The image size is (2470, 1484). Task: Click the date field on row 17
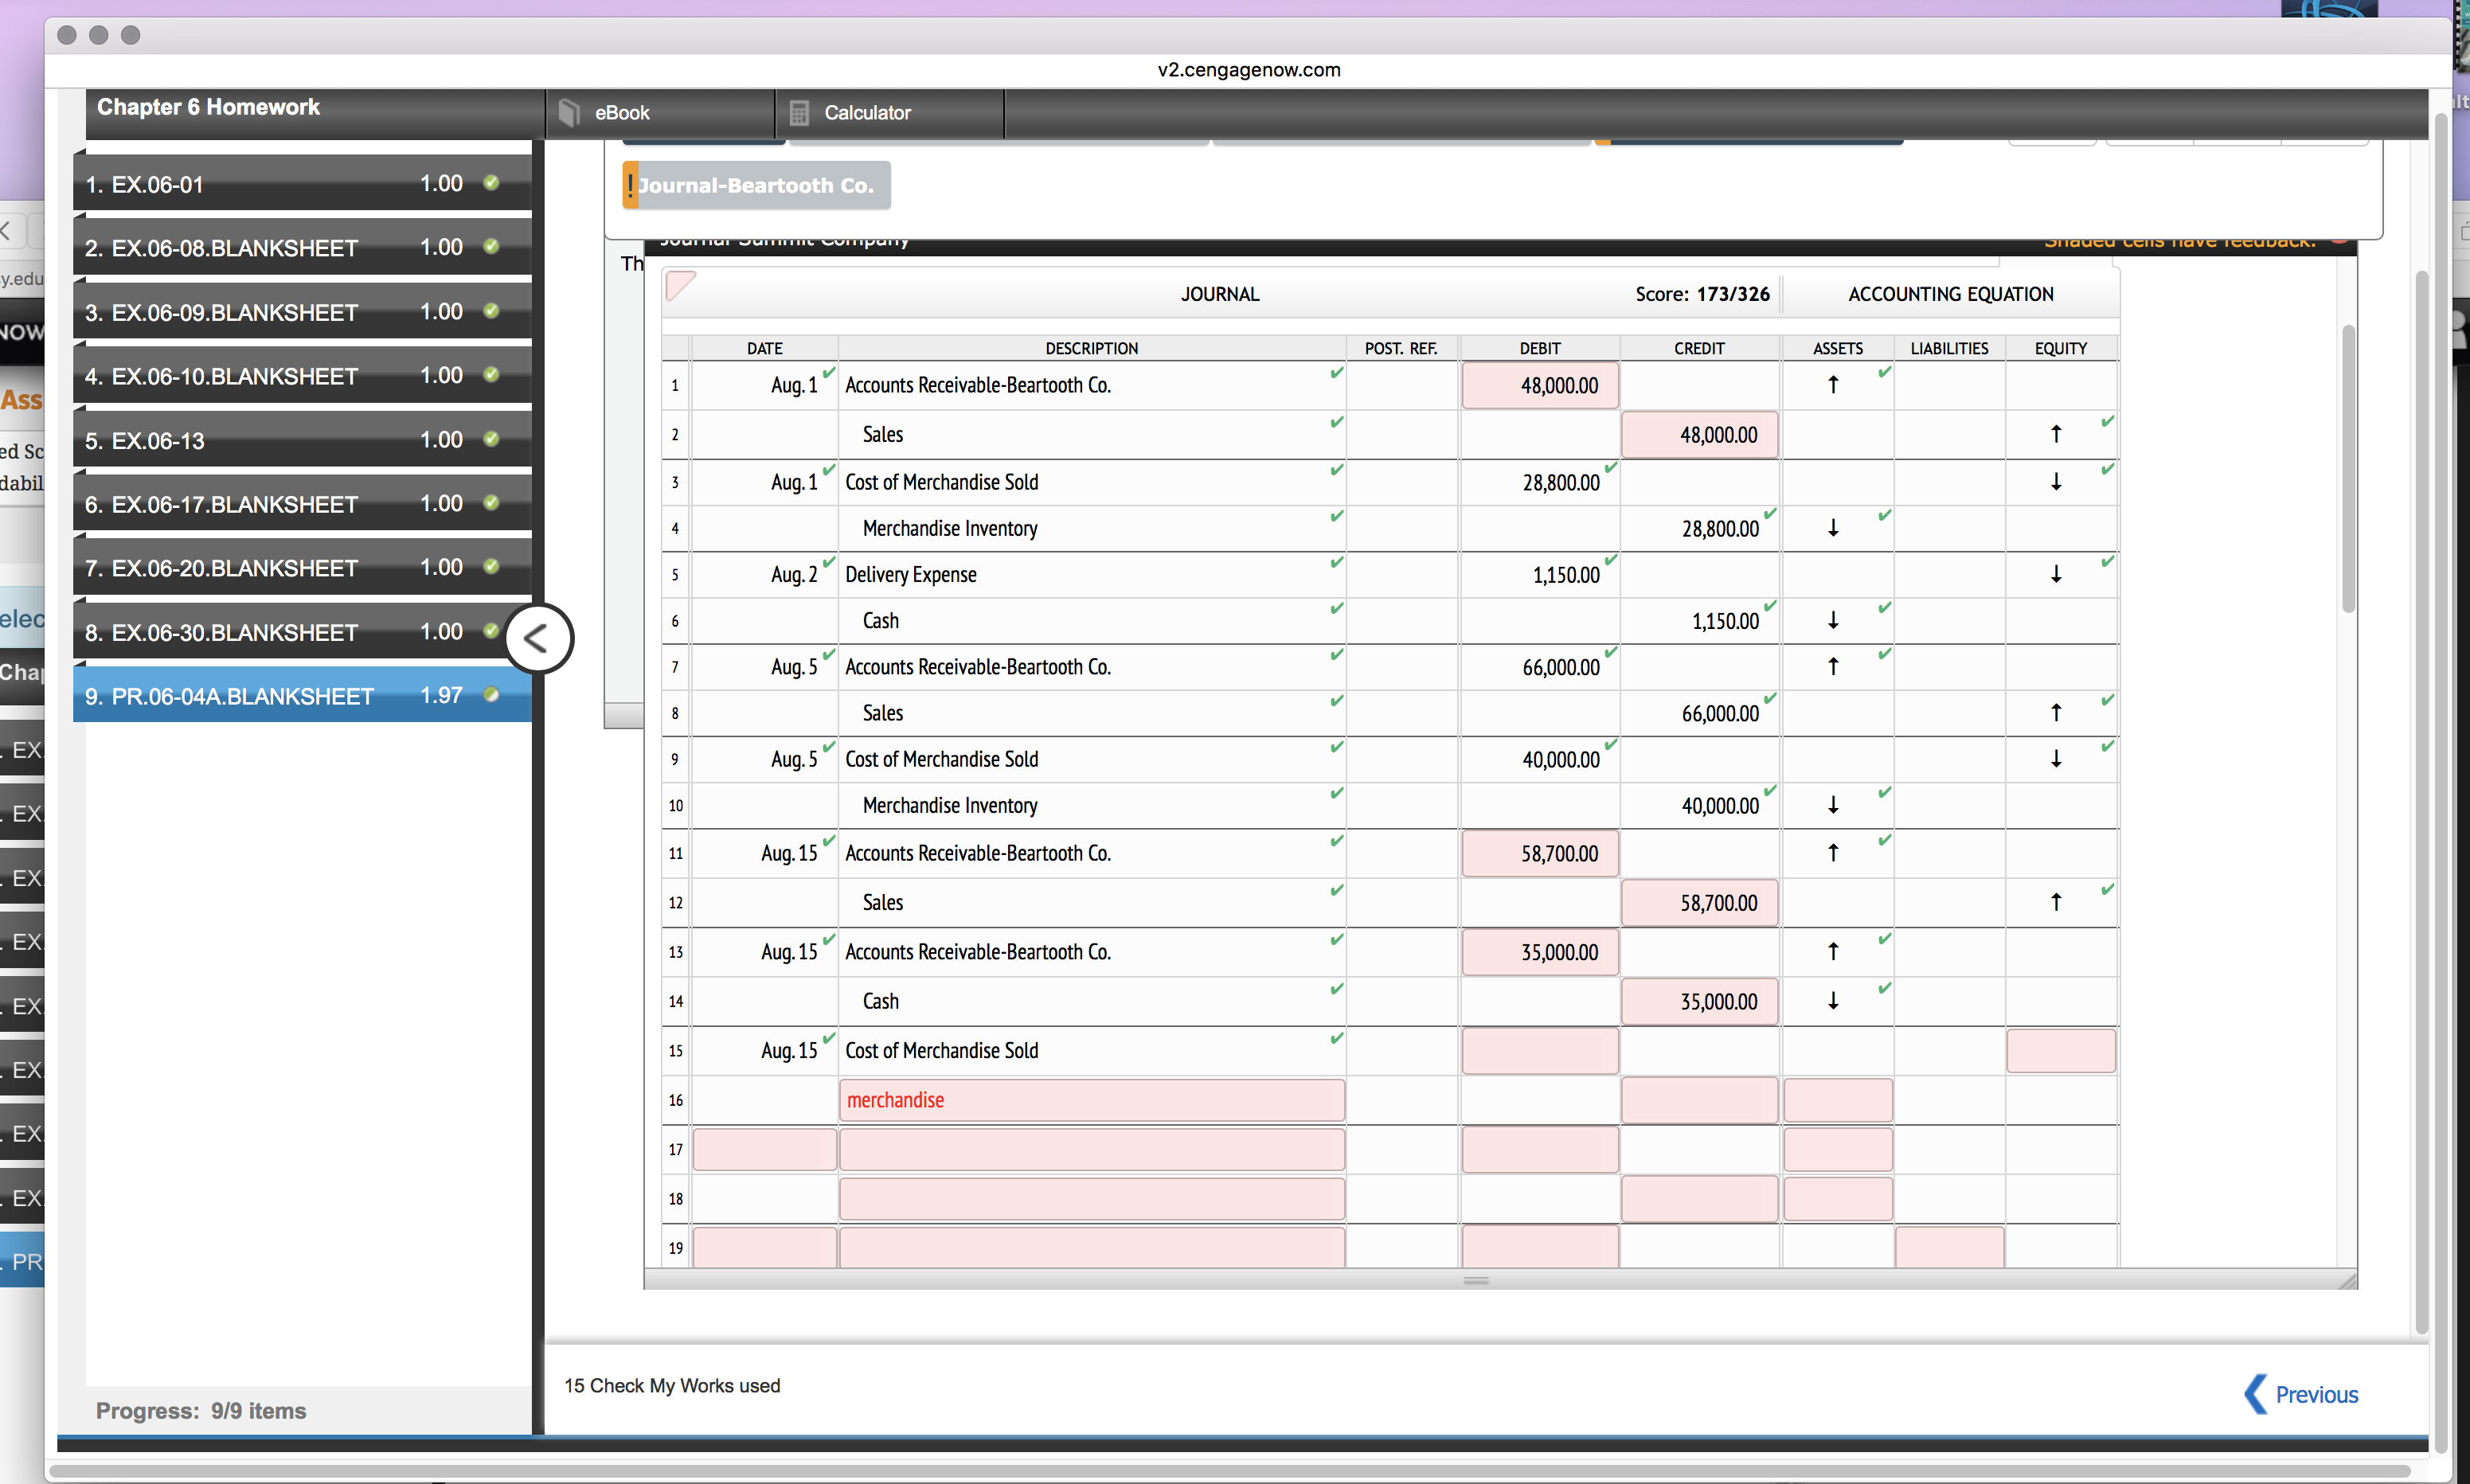click(764, 1149)
